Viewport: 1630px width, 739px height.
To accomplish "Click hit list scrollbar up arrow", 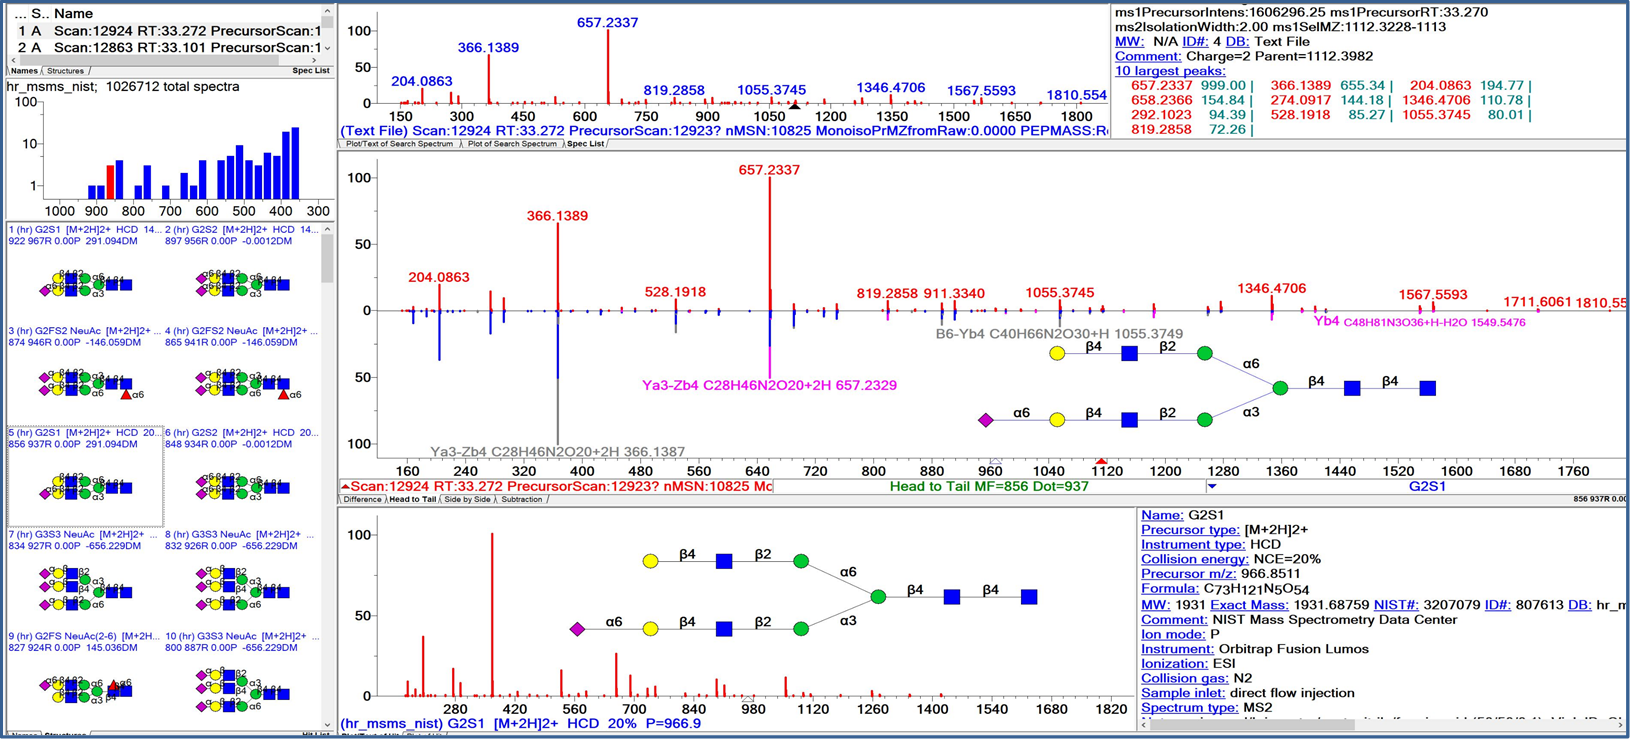I will click(x=327, y=229).
